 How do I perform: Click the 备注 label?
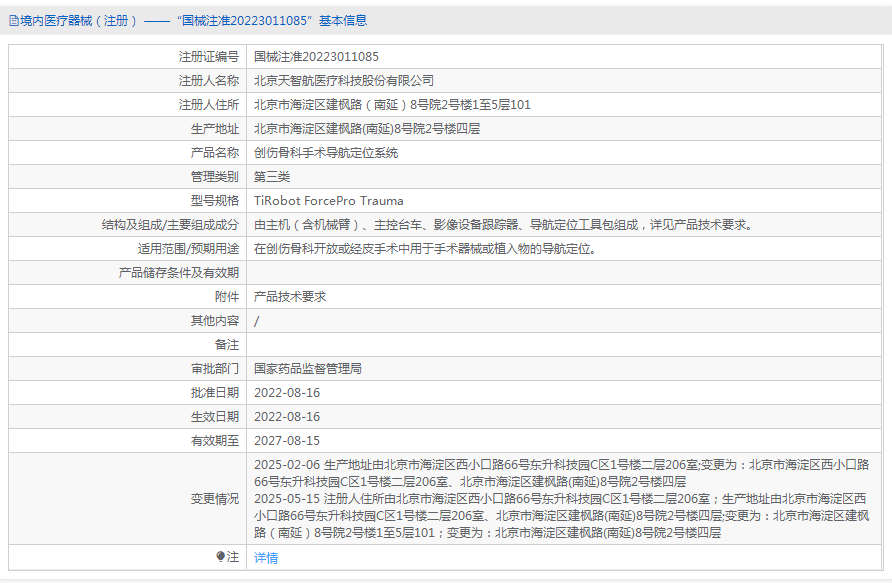[226, 345]
